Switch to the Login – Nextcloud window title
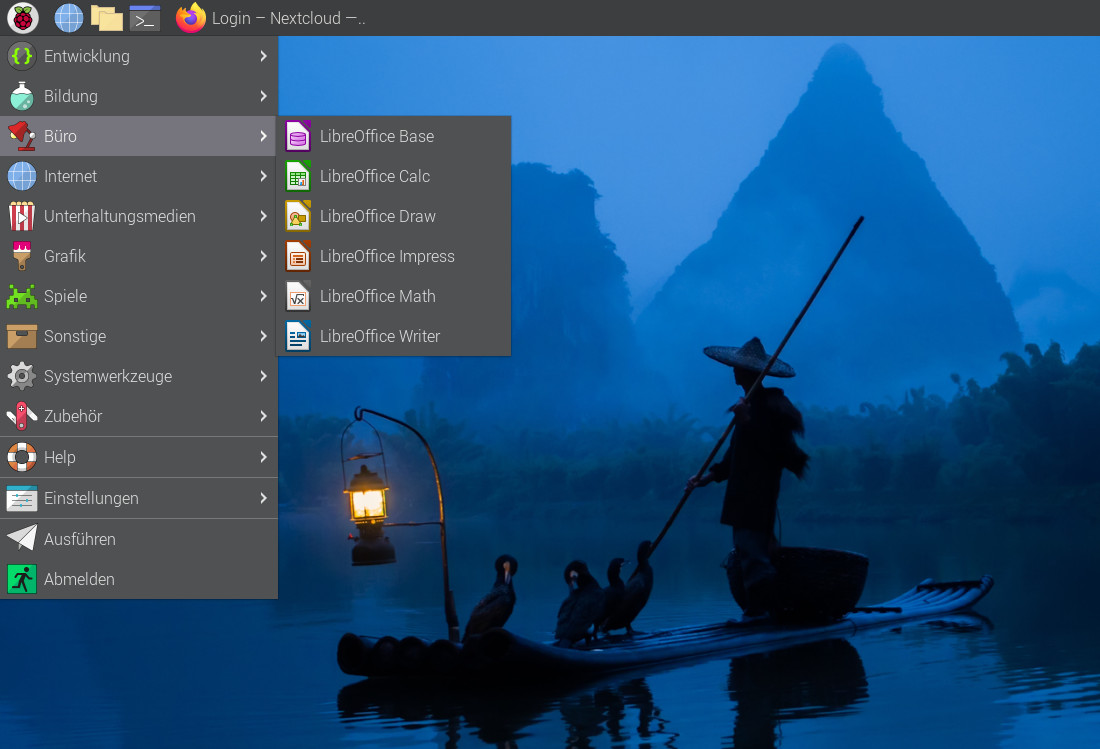This screenshot has height=749, width=1100. (x=288, y=18)
